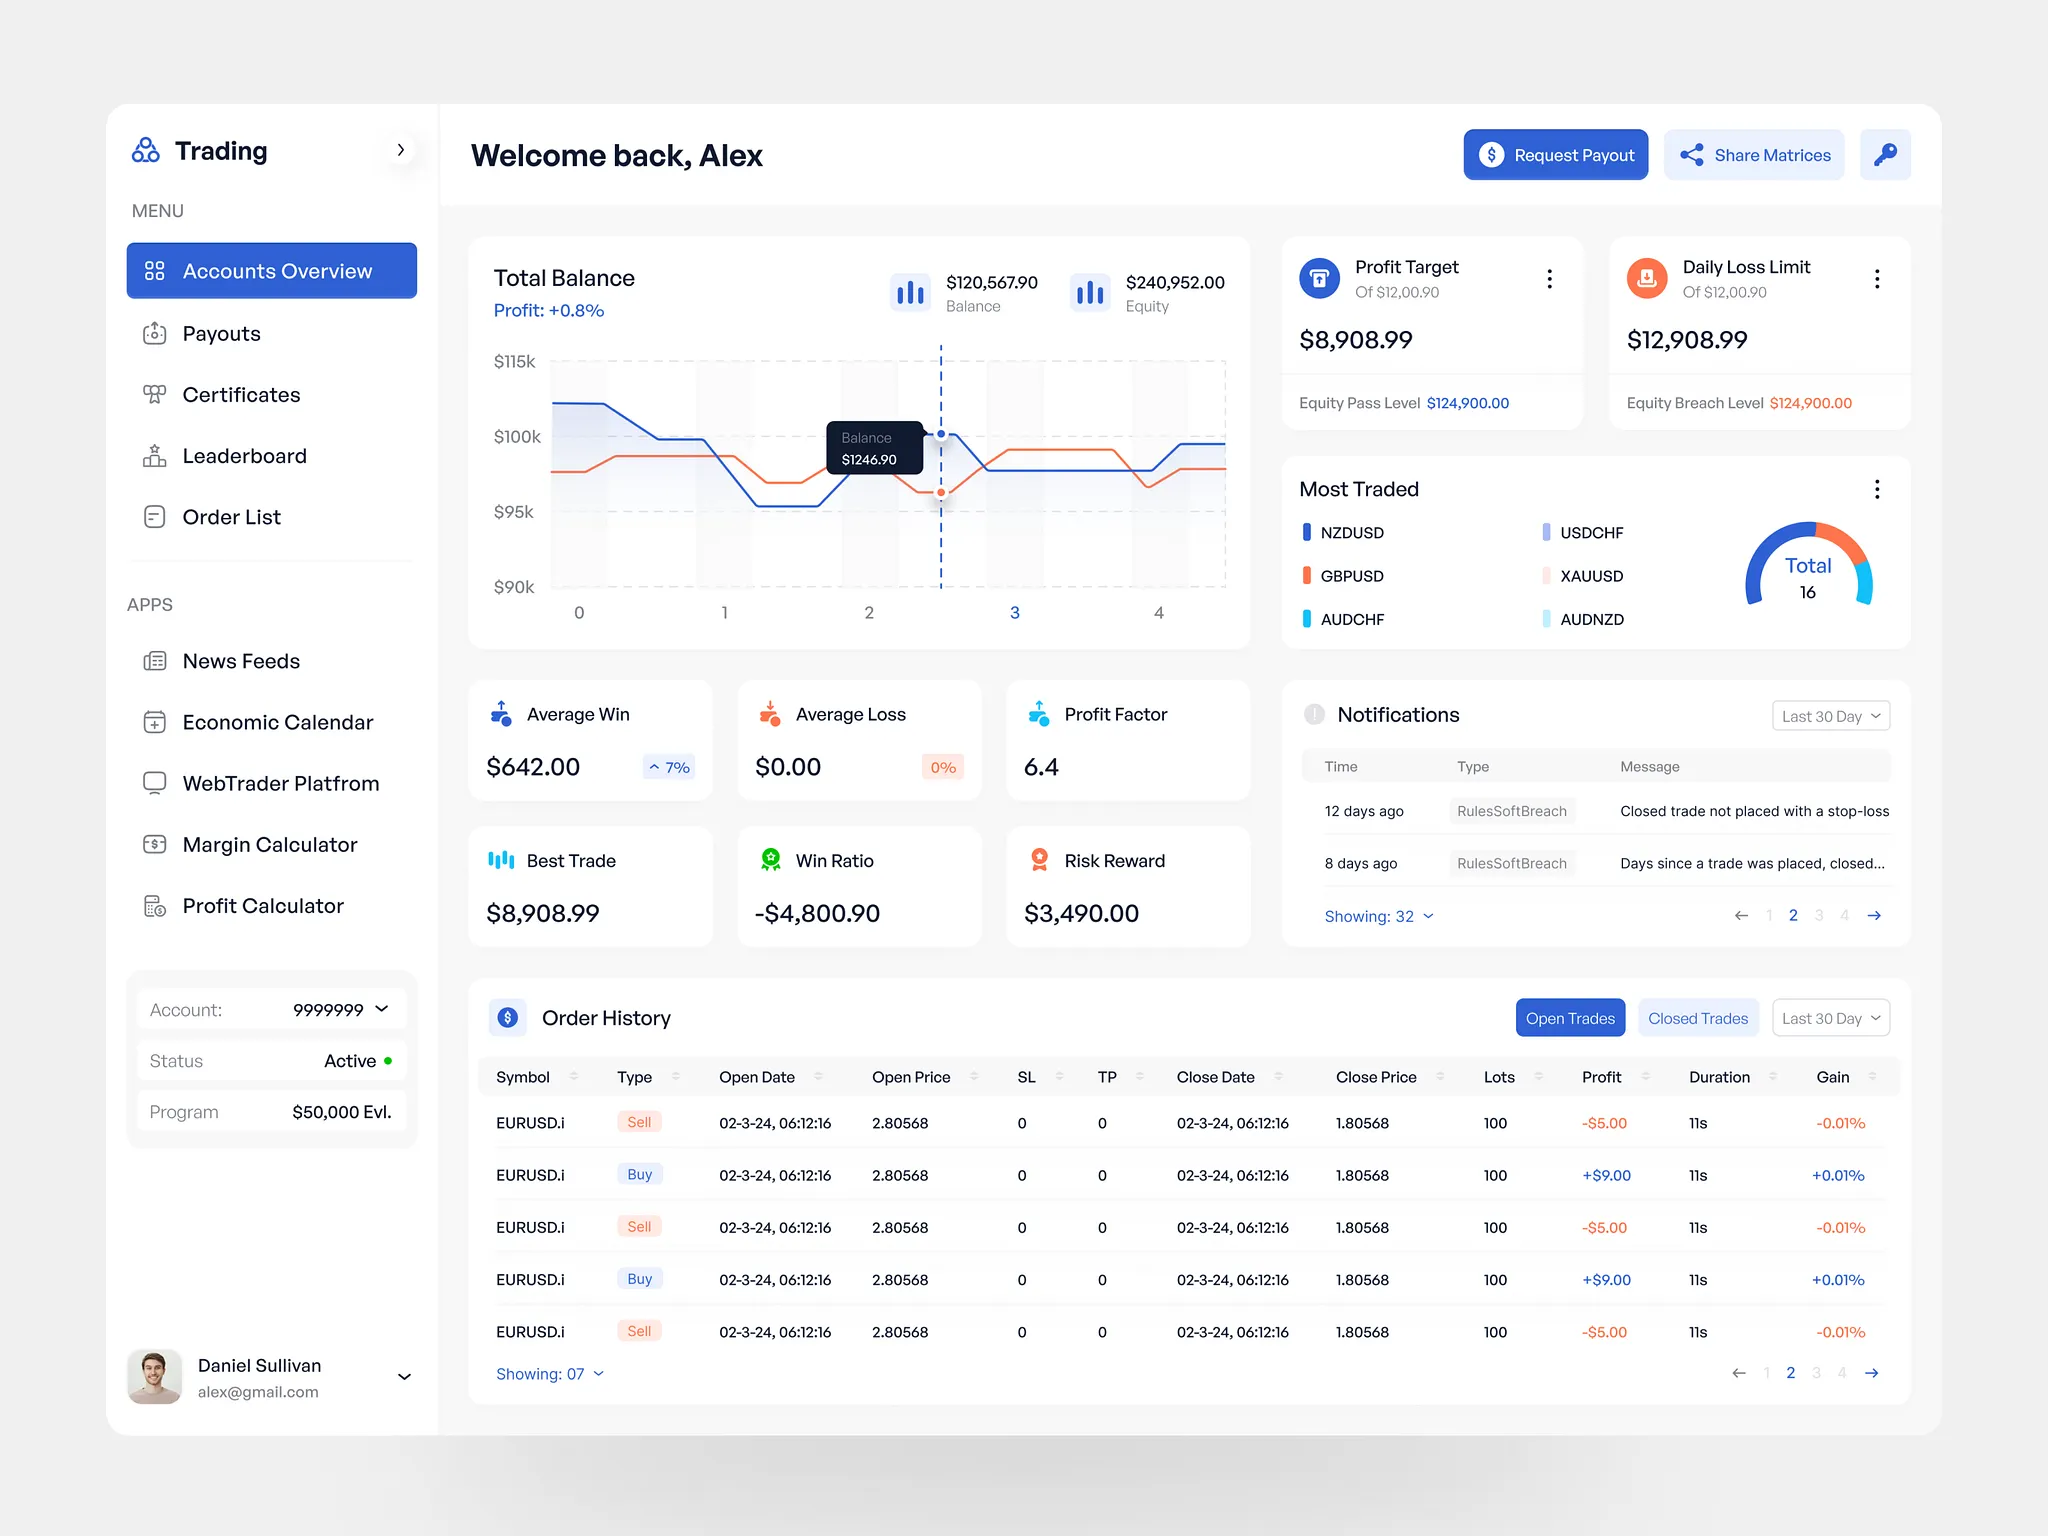This screenshot has width=2048, height=1536.
Task: Switch to Closed Trades tab
Action: [1697, 1017]
